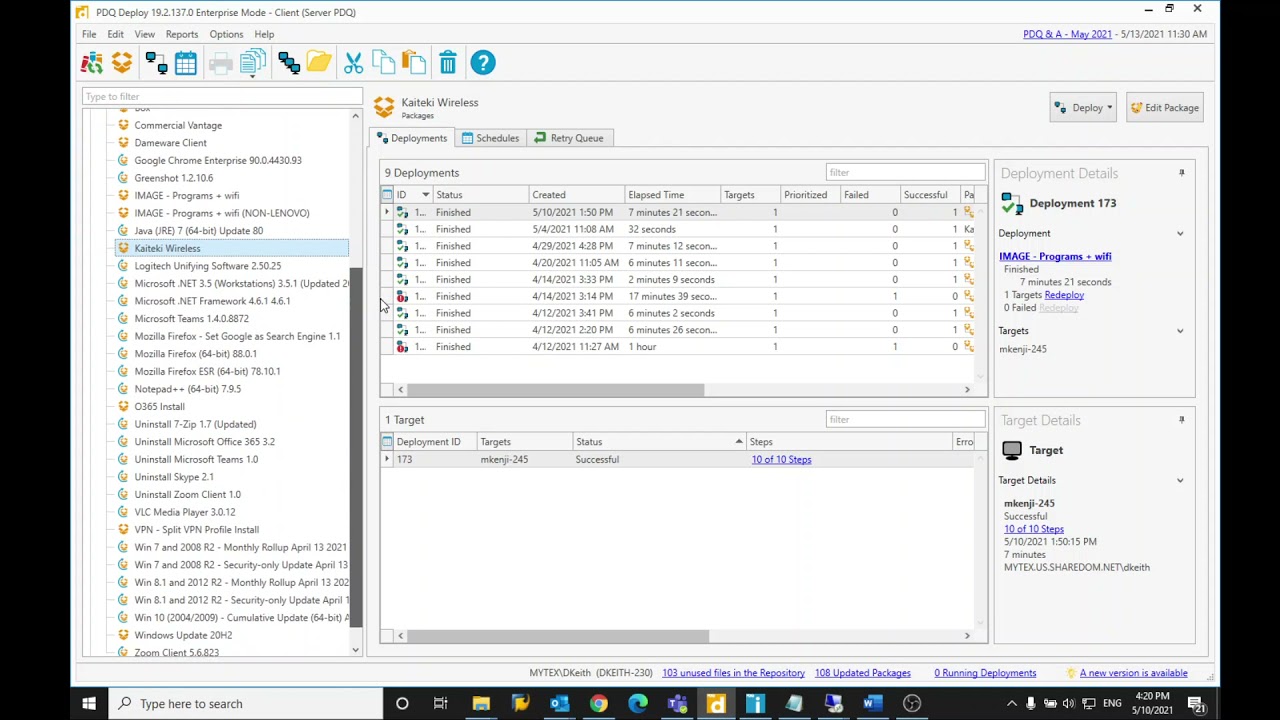The width and height of the screenshot is (1280, 720).
Task: Click the Paste toolbar icon
Action: pos(414,63)
